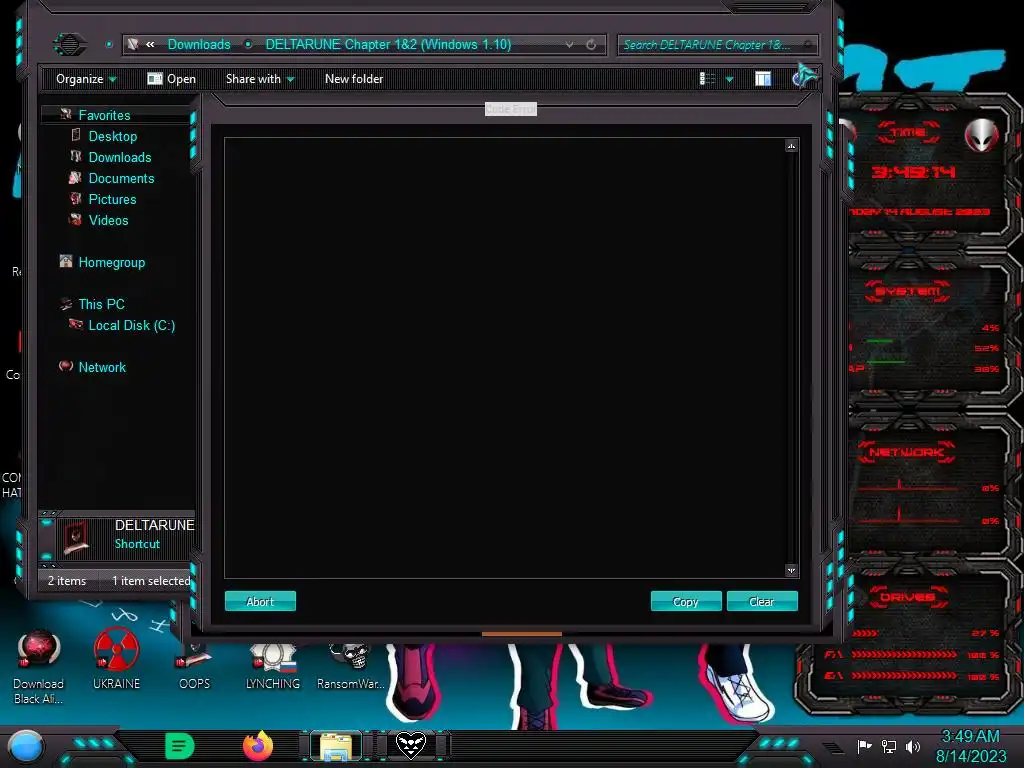Toggle the preview pane icon
1024x768 pixels.
click(x=763, y=79)
